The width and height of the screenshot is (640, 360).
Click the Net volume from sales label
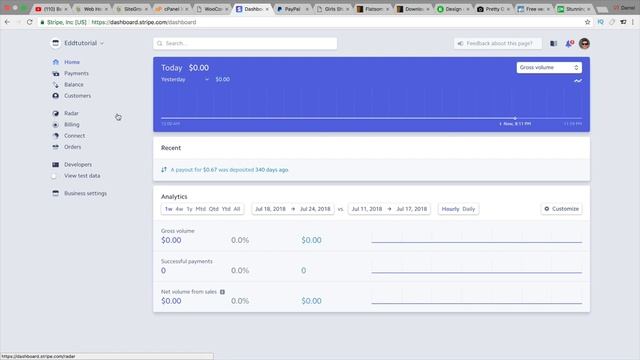189,292
